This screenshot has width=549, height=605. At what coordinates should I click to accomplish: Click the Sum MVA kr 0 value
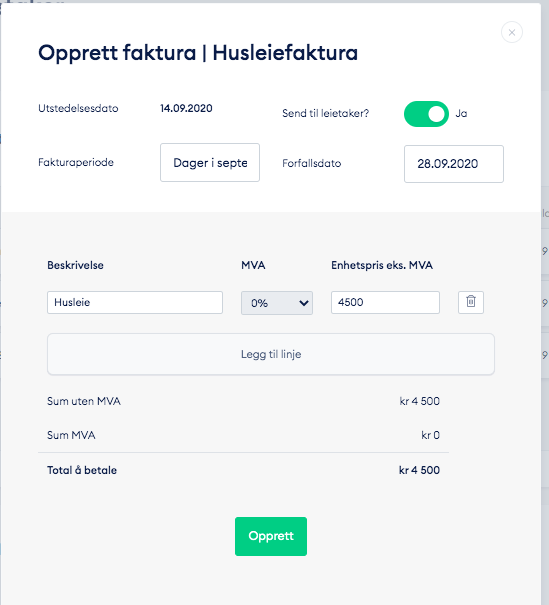pos(431,435)
